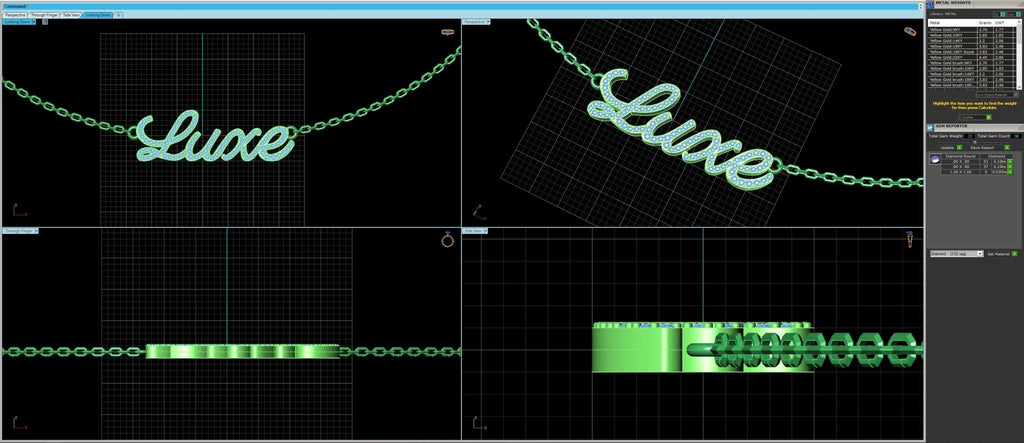Image resolution: width=1024 pixels, height=443 pixels.
Task: Click the diamond gem thumbnail icon
Action: click(x=934, y=159)
